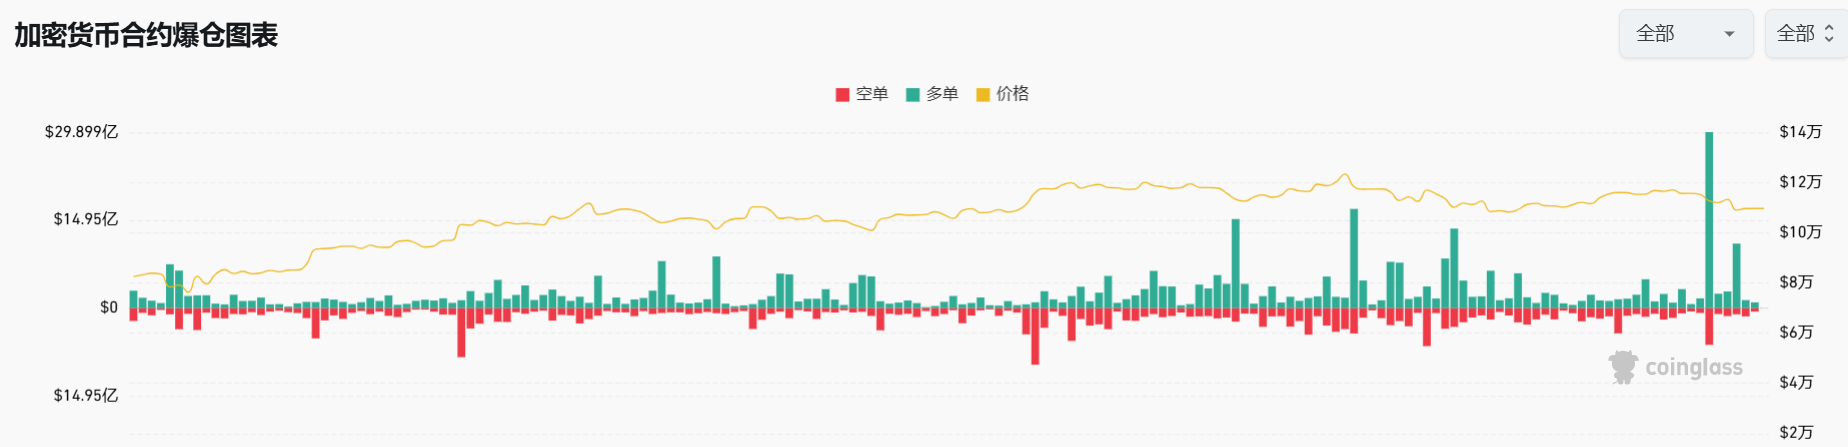This screenshot has height=447, width=1848.
Task: Click the tallest green long-liquidation bar
Action: [x=1709, y=220]
